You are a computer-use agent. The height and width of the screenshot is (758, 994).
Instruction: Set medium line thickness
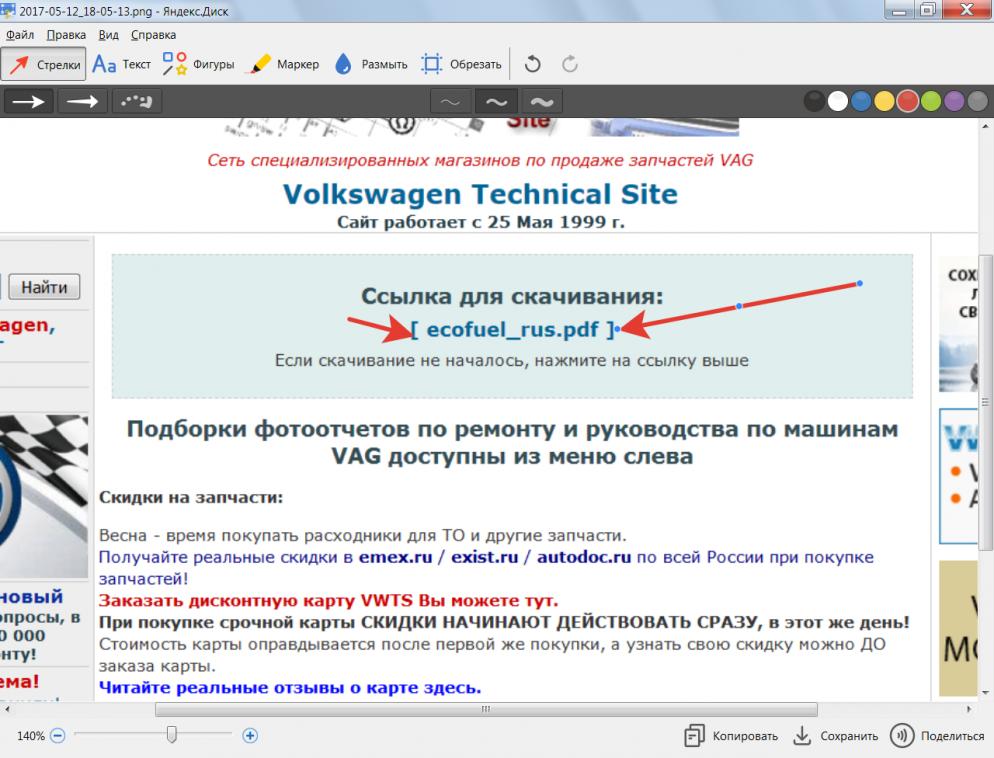(496, 101)
